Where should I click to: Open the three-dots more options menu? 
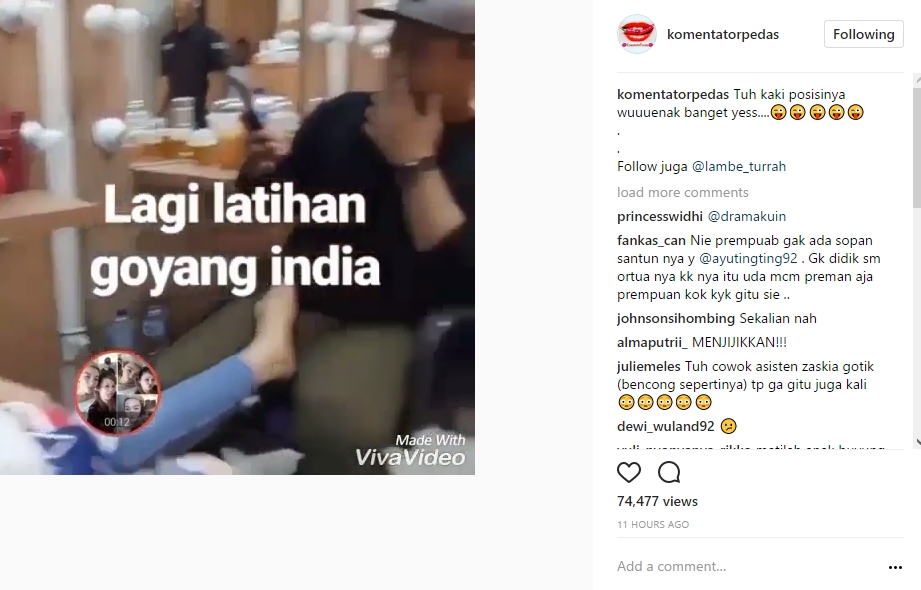[x=895, y=567]
